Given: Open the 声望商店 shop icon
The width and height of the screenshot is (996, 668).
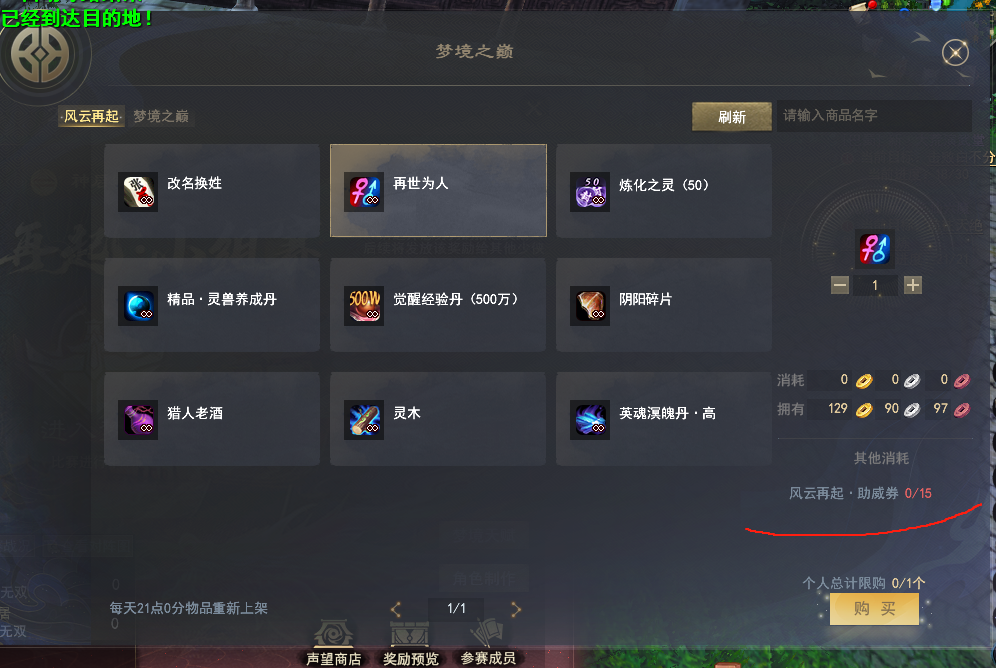Looking at the screenshot, I should (x=333, y=636).
